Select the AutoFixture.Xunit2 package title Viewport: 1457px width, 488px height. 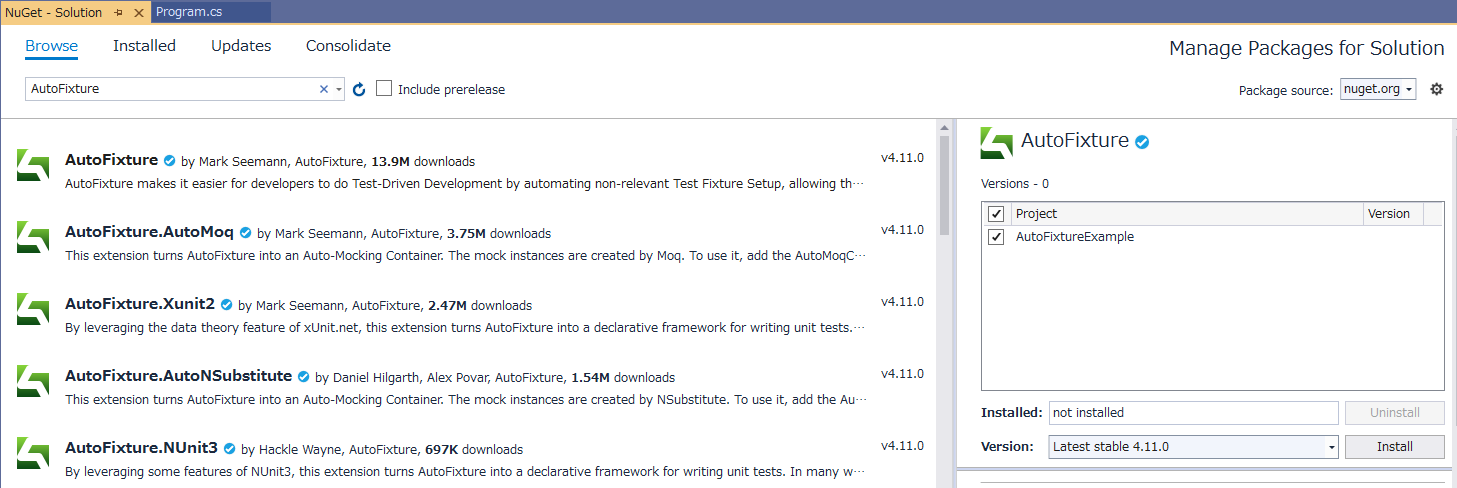coord(140,304)
